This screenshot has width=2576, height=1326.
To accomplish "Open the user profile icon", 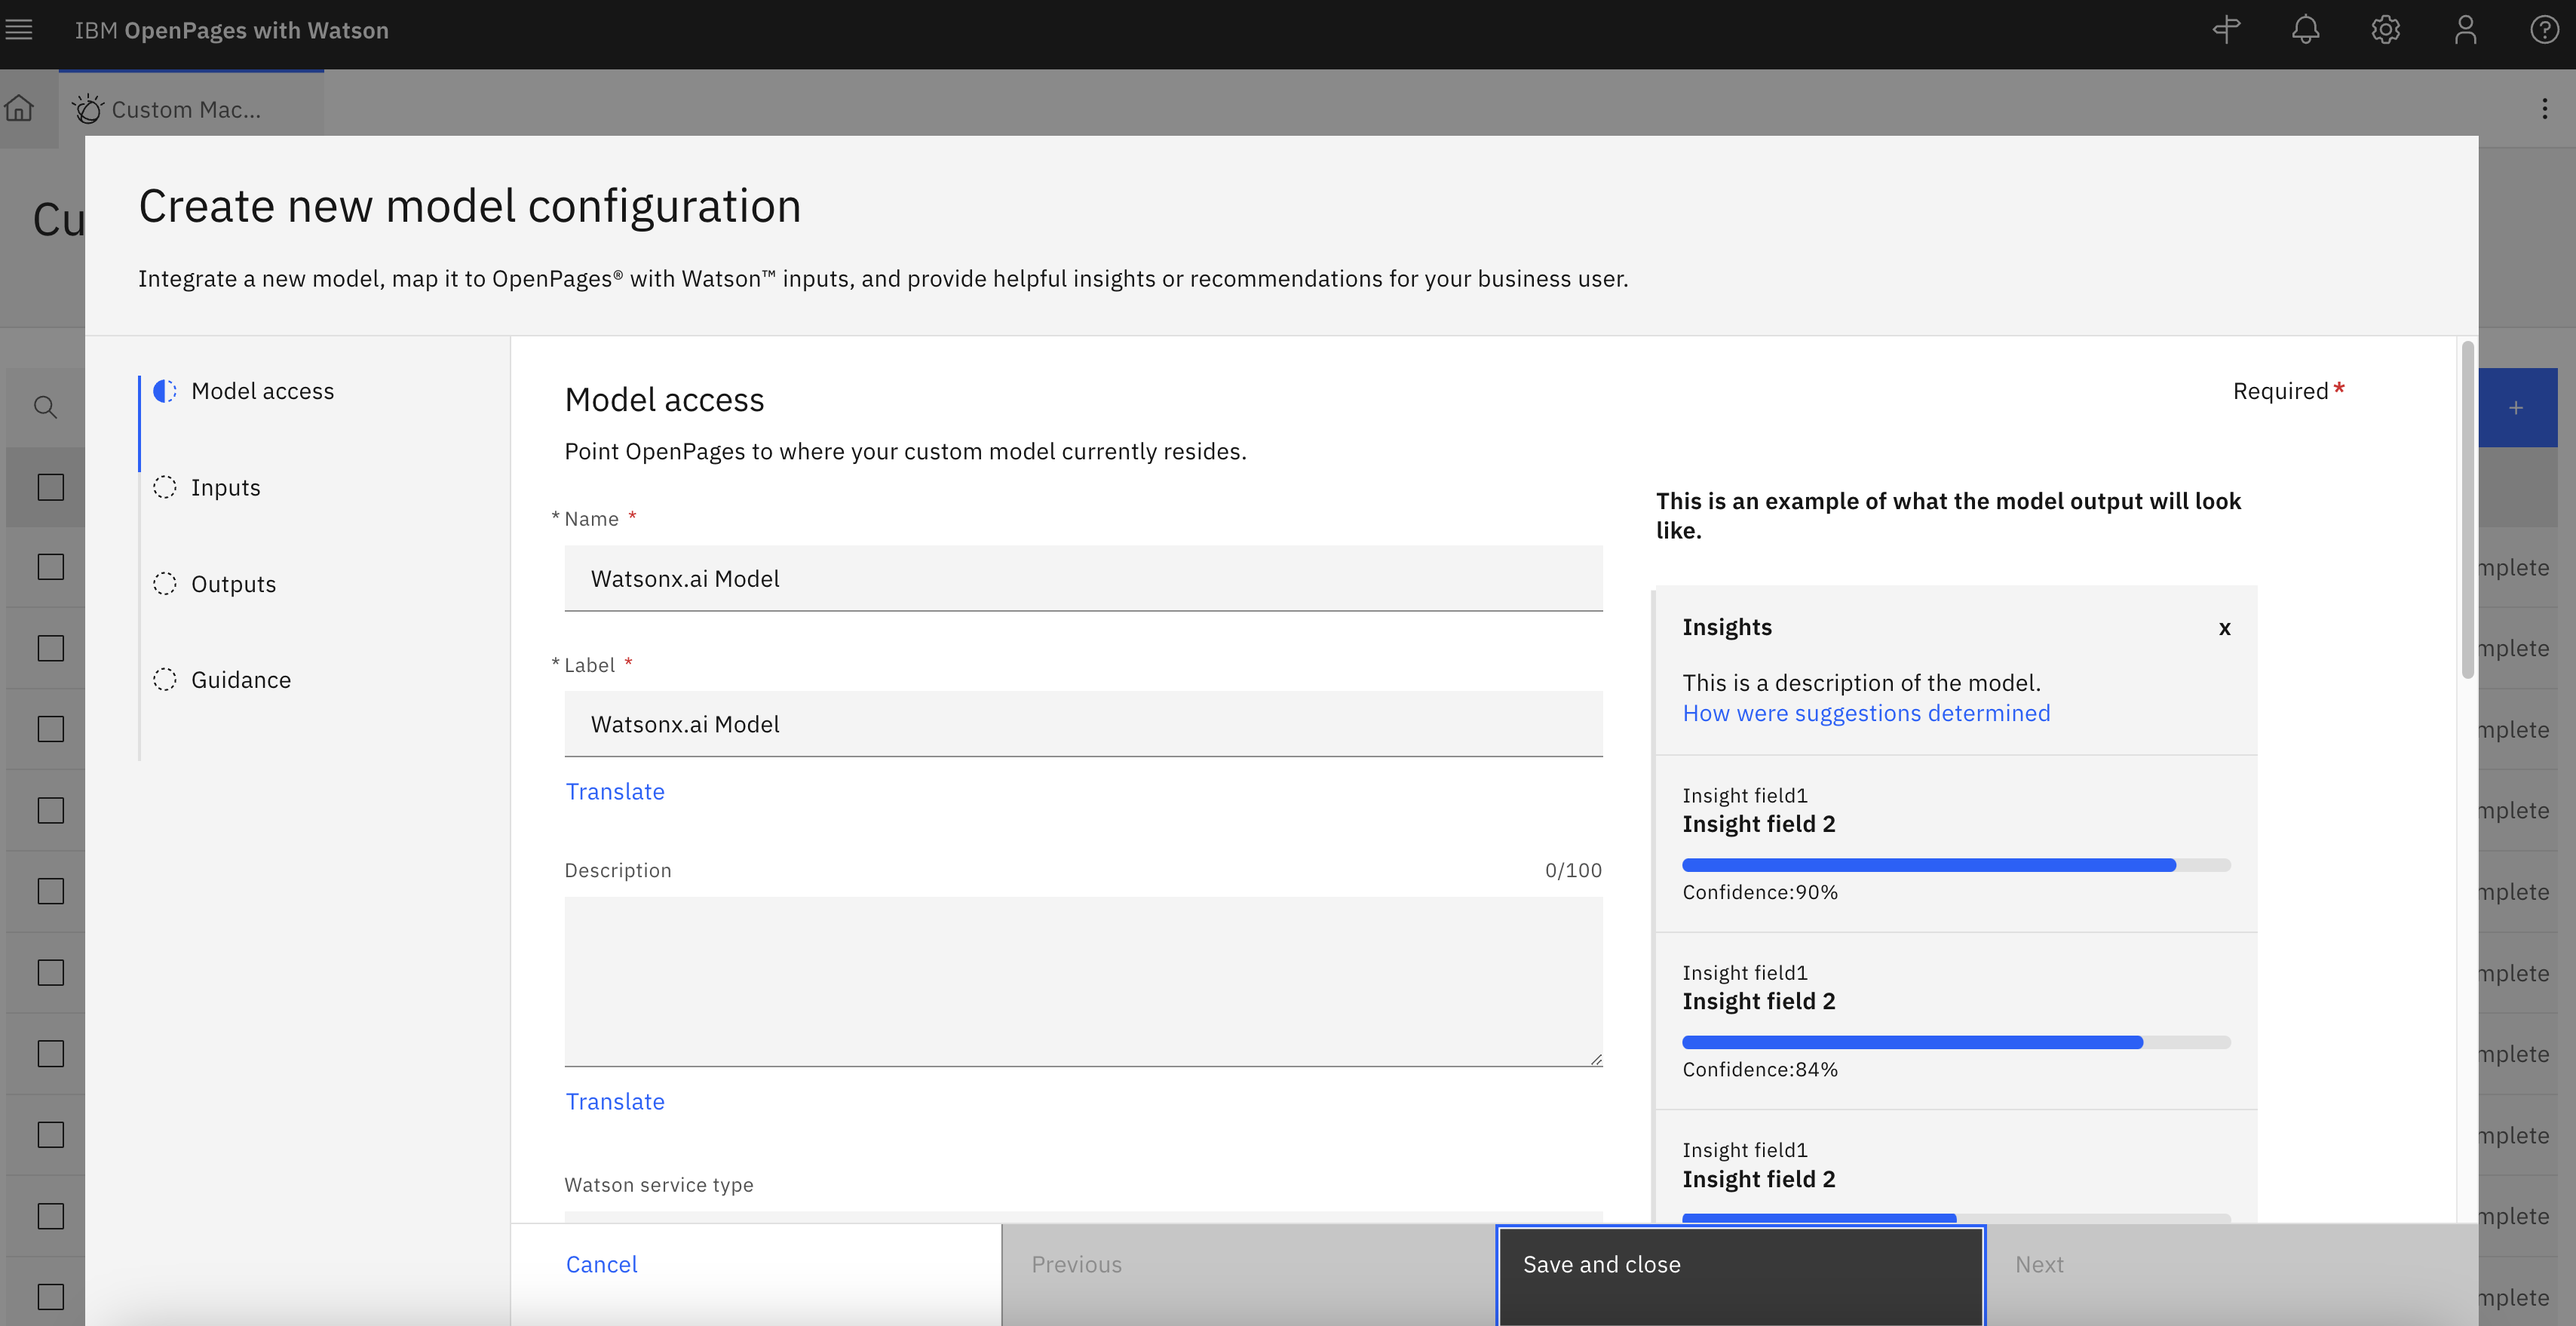I will pos(2465,30).
